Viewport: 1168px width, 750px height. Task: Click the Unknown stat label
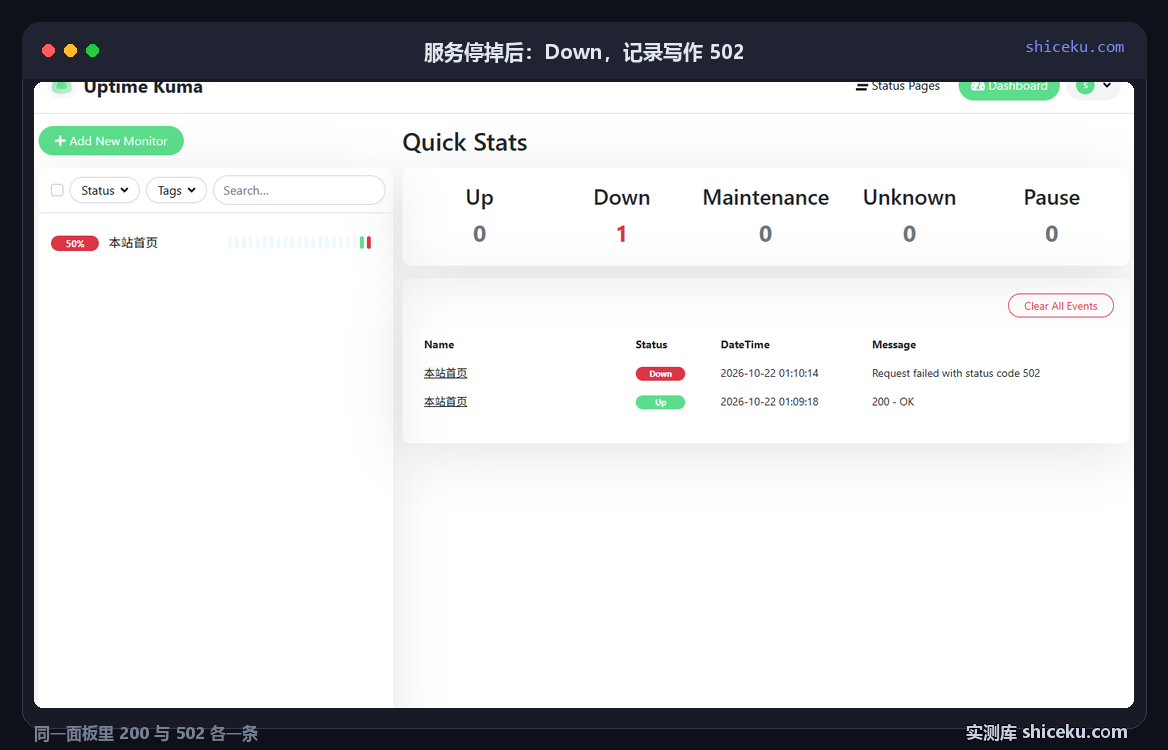(910, 197)
